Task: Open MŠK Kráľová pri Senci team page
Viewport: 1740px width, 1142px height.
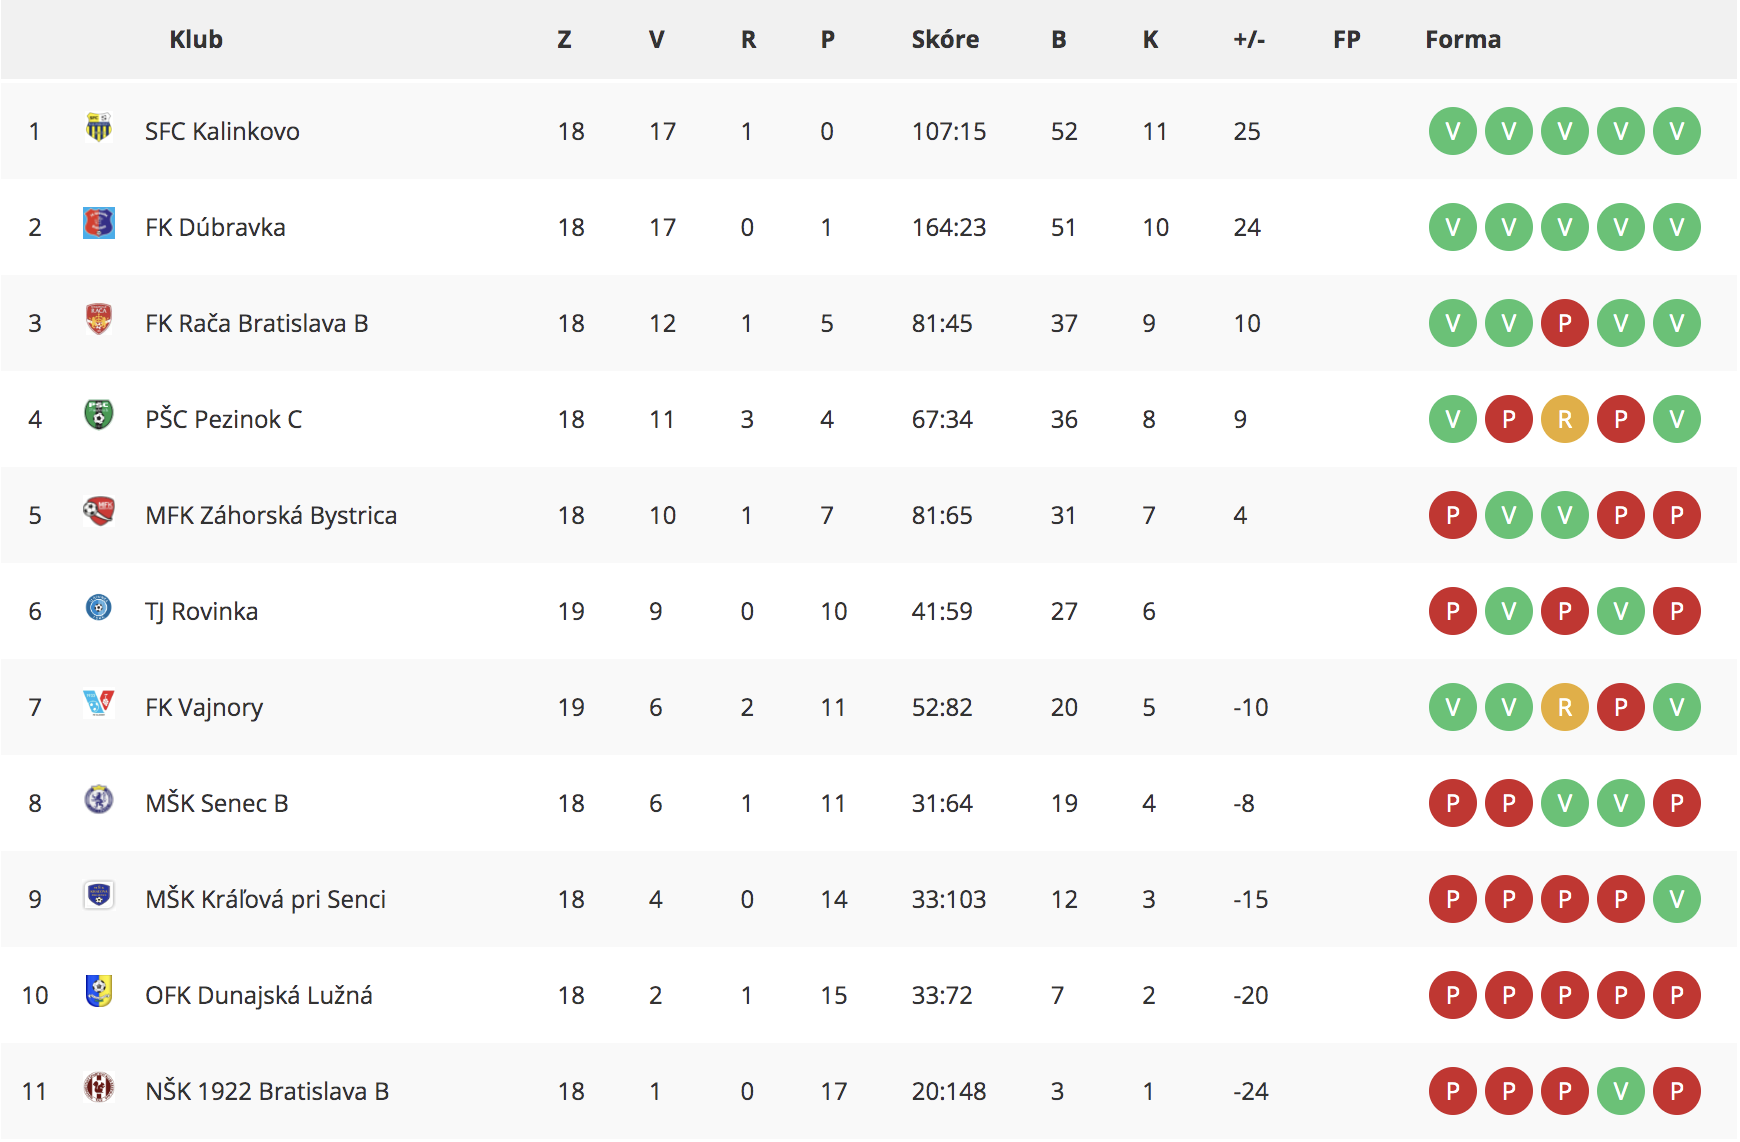Action: [x=265, y=899]
